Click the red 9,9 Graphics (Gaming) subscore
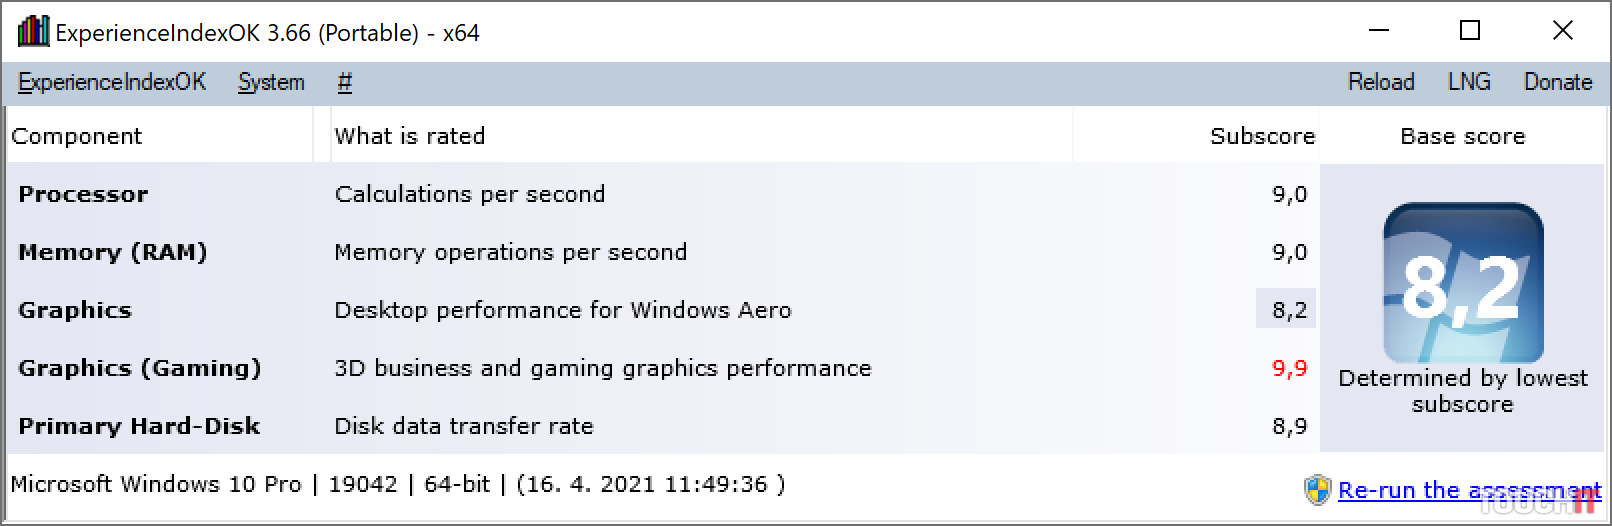 pyautogui.click(x=1288, y=368)
